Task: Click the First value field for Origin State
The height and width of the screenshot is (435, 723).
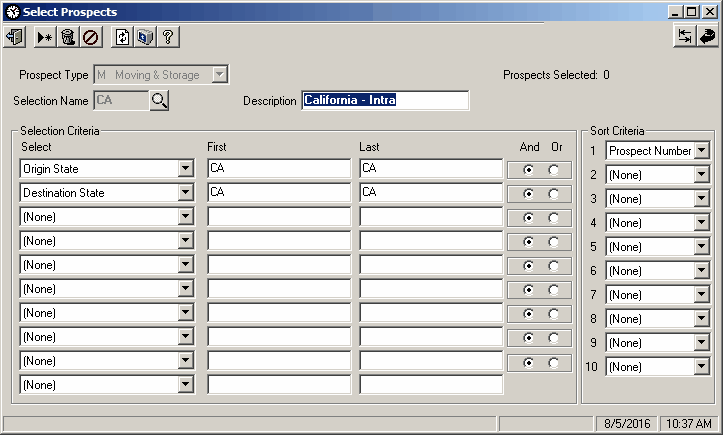Action: click(x=279, y=168)
